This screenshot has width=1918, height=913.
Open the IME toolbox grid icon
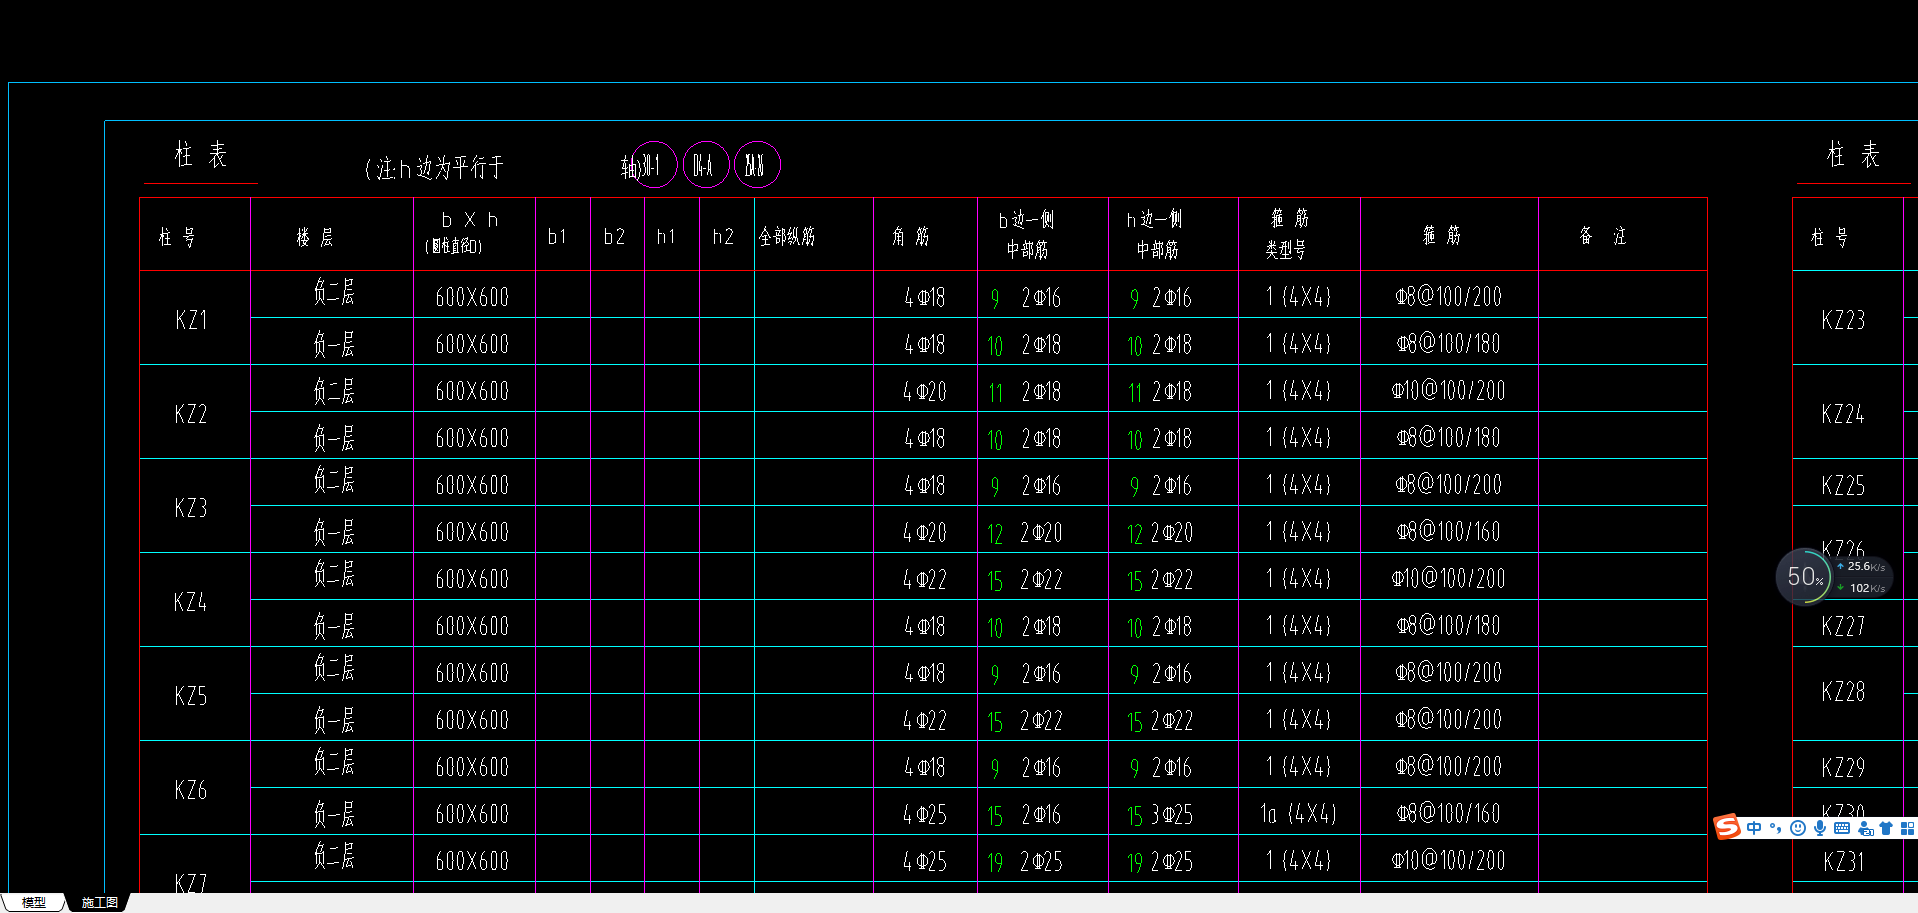pyautogui.click(x=1907, y=828)
